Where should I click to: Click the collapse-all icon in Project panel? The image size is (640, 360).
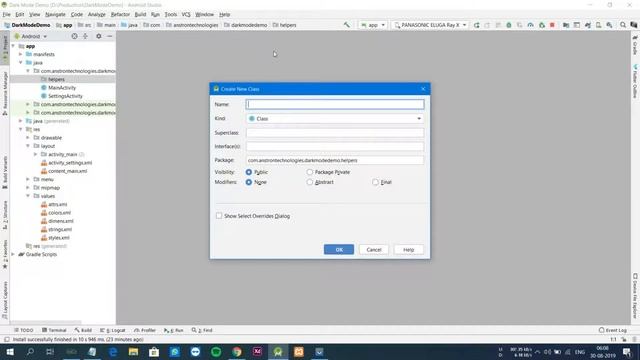click(x=85, y=36)
